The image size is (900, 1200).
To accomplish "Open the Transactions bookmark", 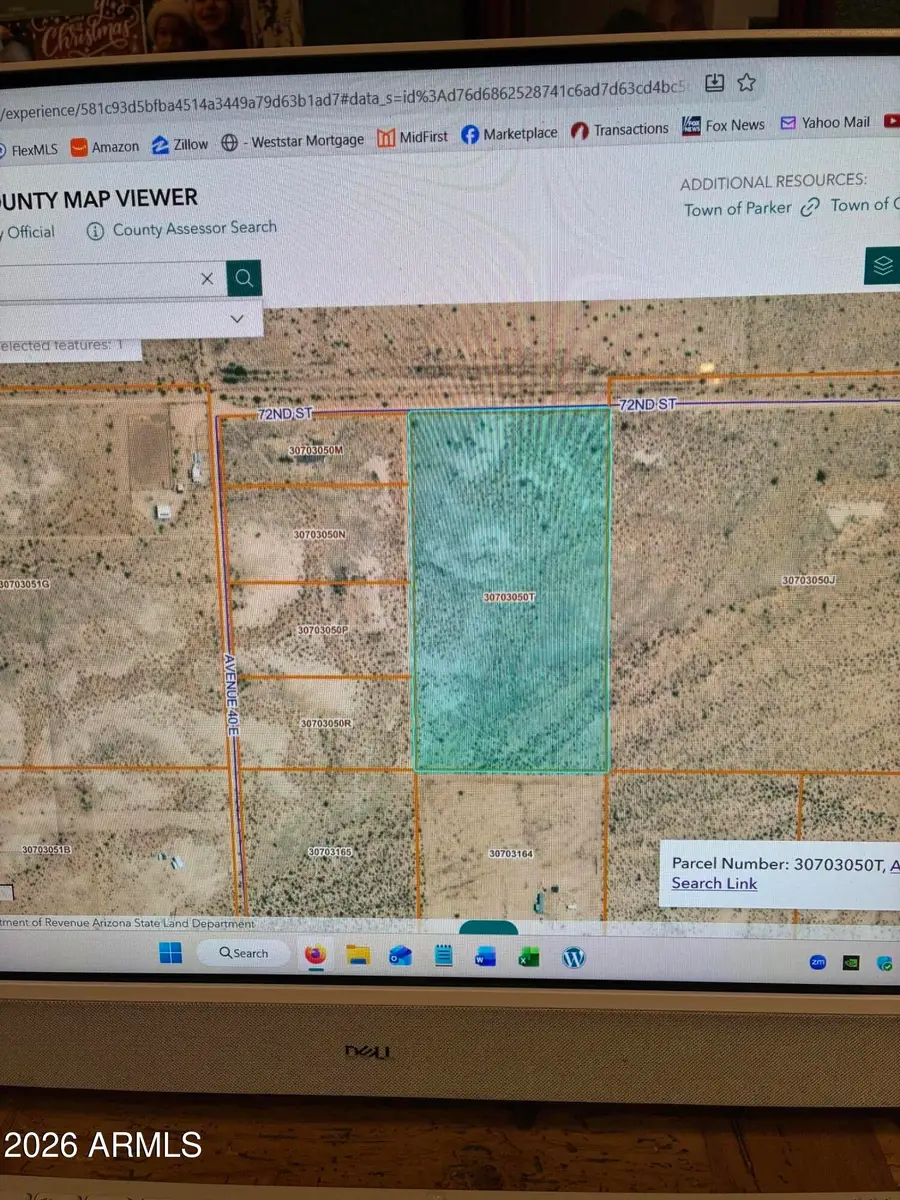I will pos(620,129).
